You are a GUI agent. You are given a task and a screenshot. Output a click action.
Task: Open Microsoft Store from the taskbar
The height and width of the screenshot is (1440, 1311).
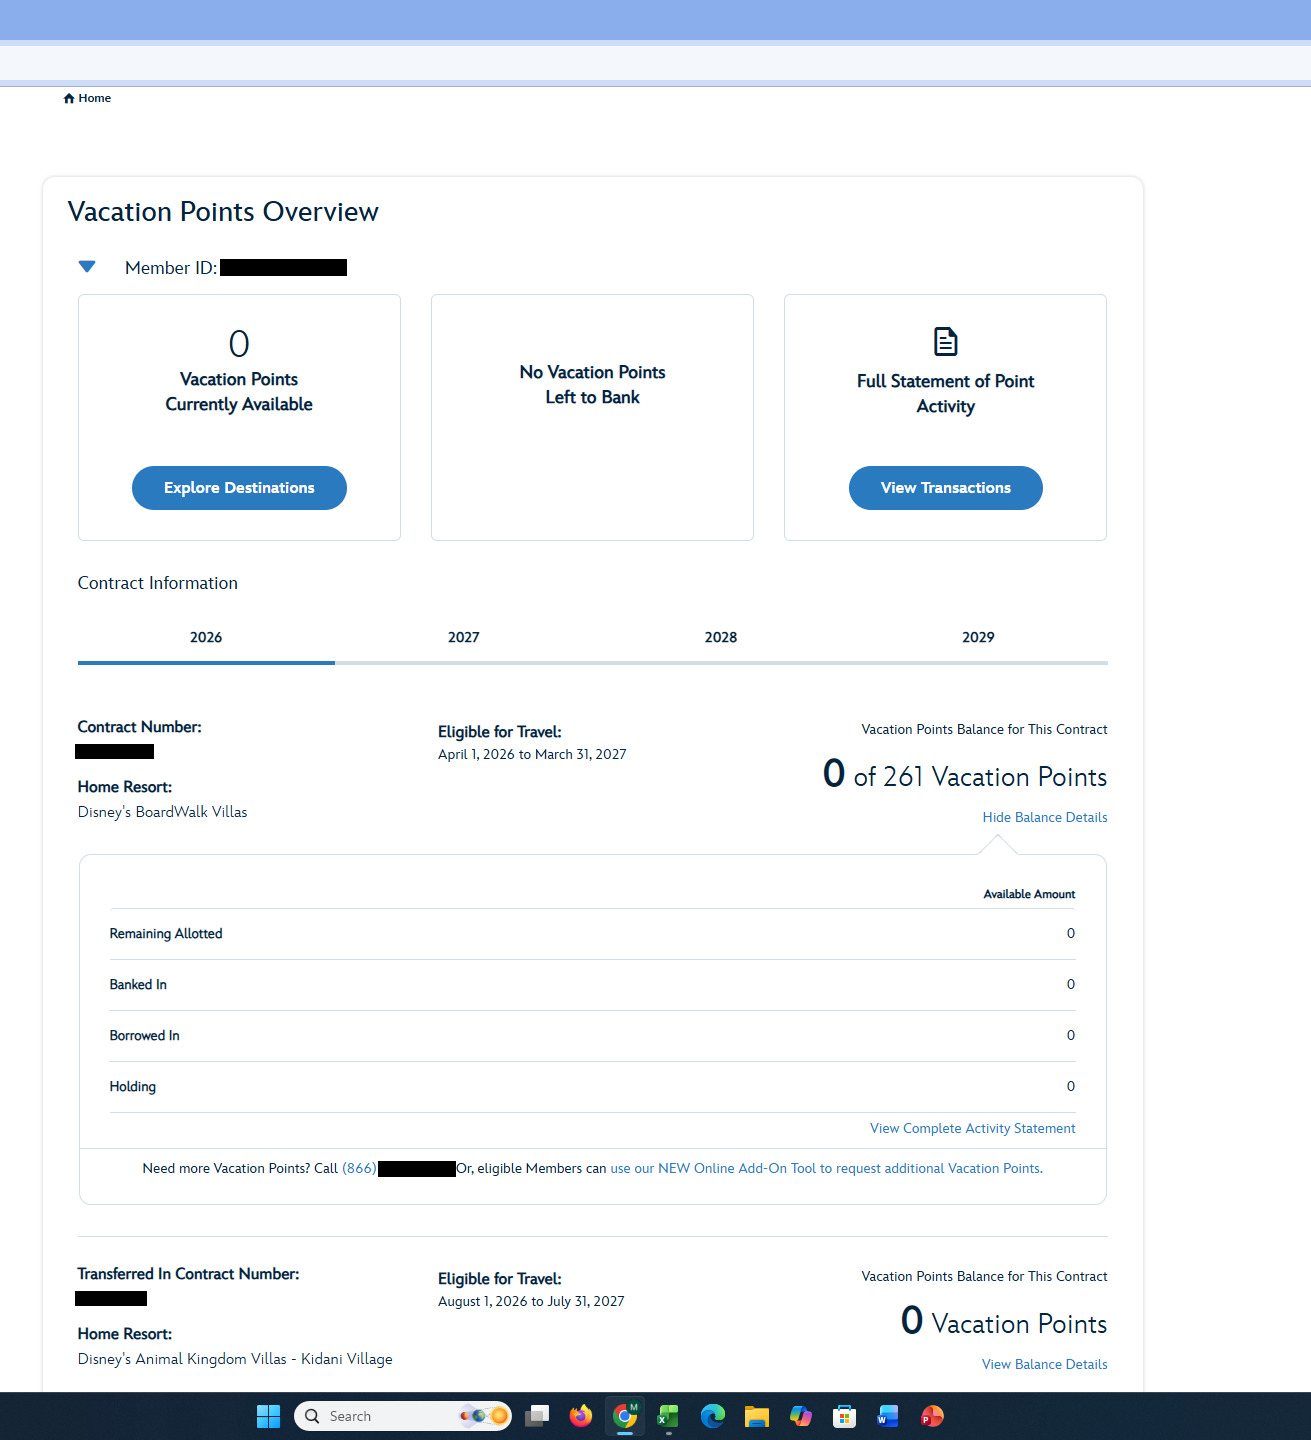coord(845,1416)
